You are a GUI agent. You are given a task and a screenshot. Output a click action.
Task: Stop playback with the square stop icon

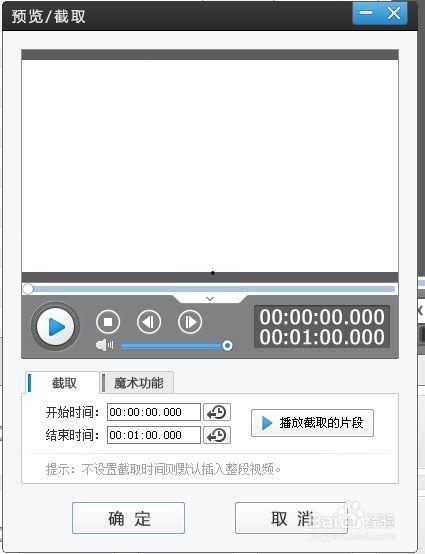[108, 322]
